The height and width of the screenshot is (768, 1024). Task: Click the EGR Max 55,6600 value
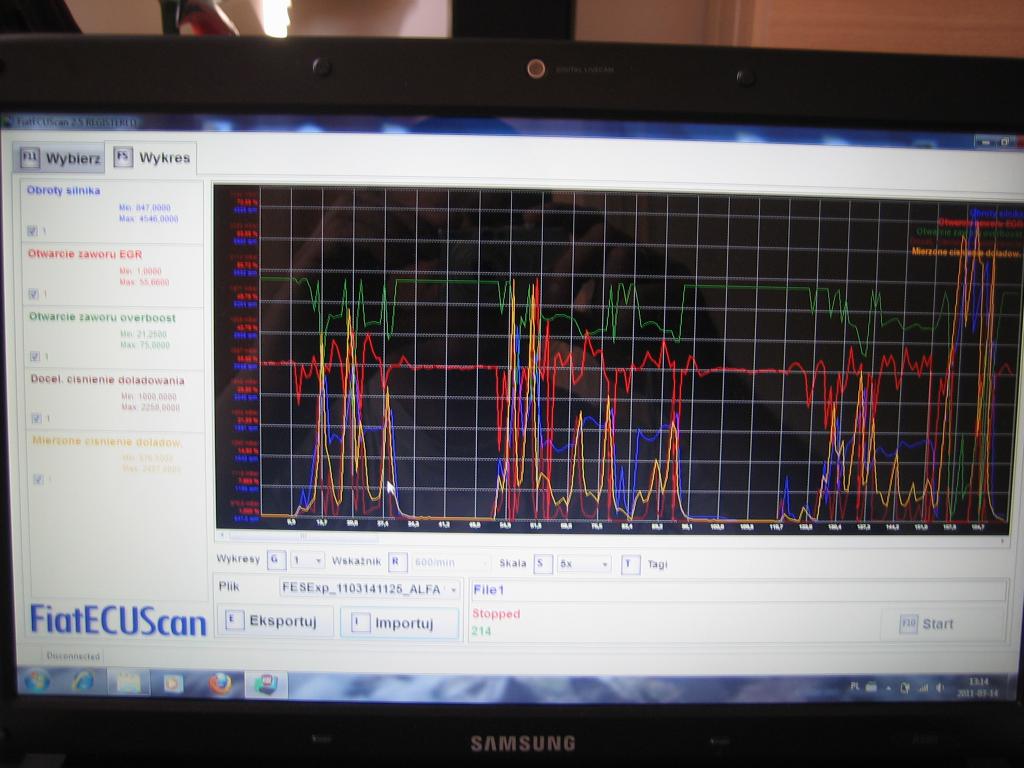tap(144, 282)
